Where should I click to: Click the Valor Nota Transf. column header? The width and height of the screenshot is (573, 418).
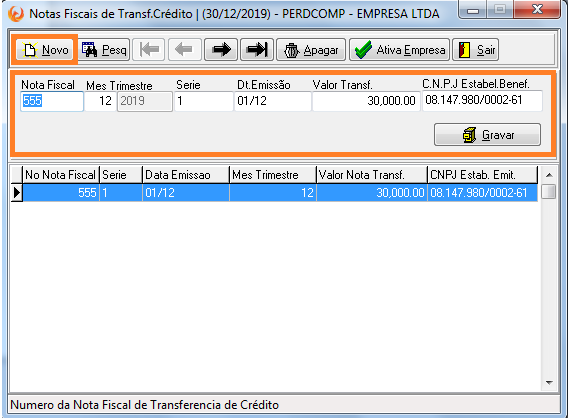(372, 175)
